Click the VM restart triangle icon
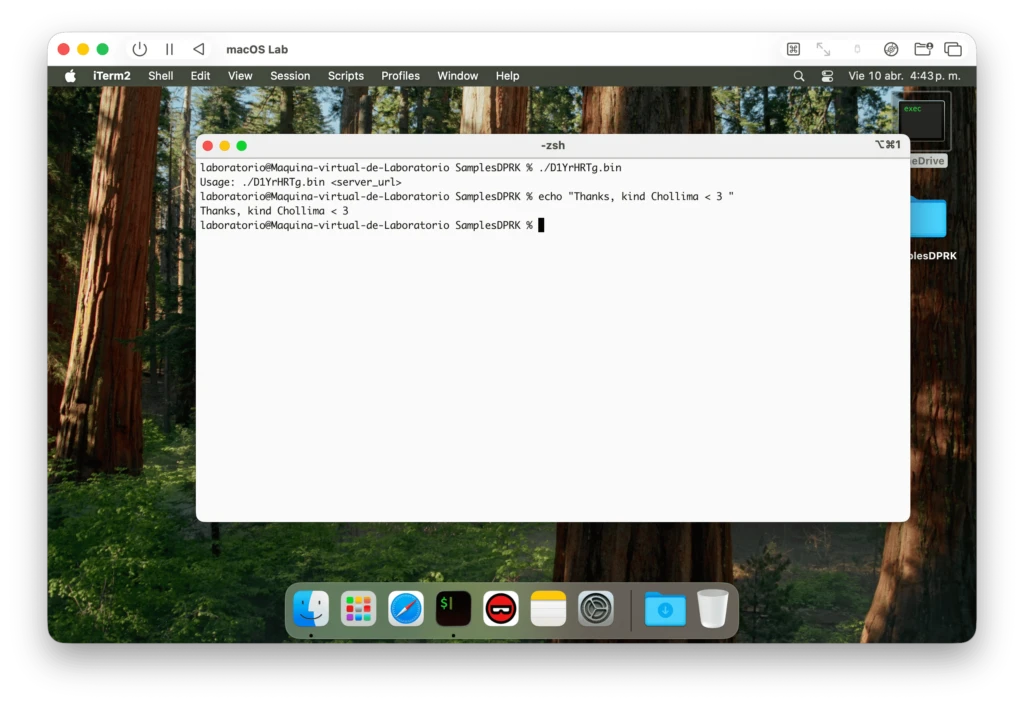 click(x=198, y=49)
